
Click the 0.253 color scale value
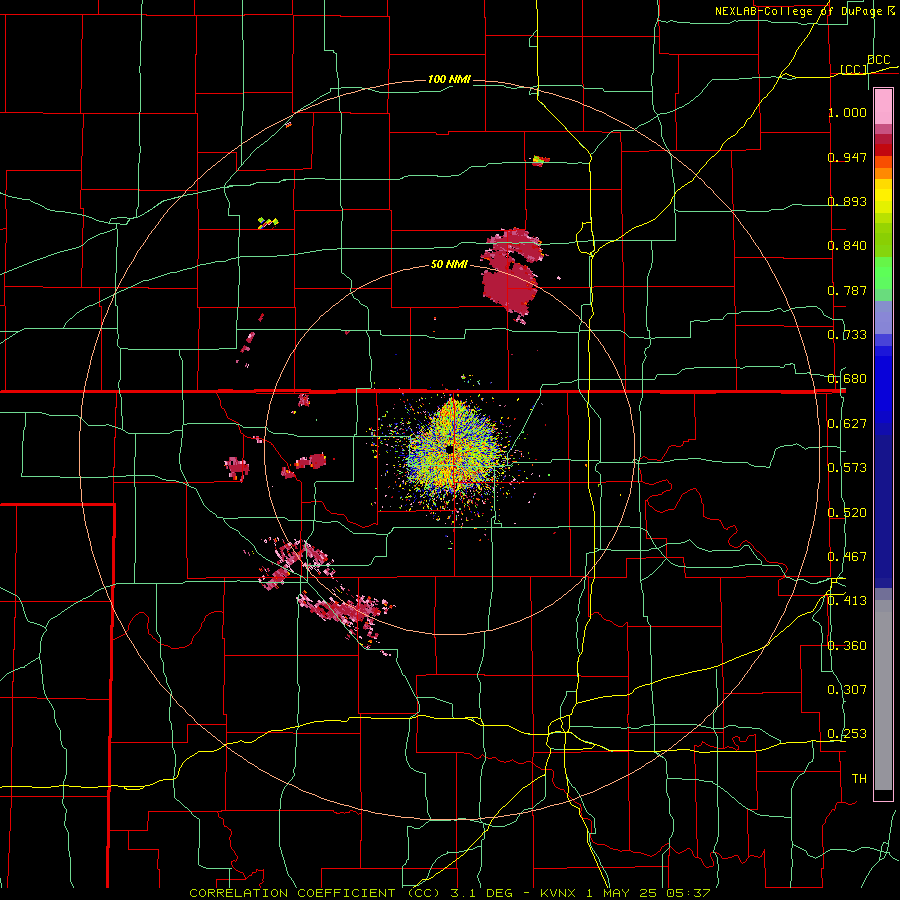(x=847, y=734)
